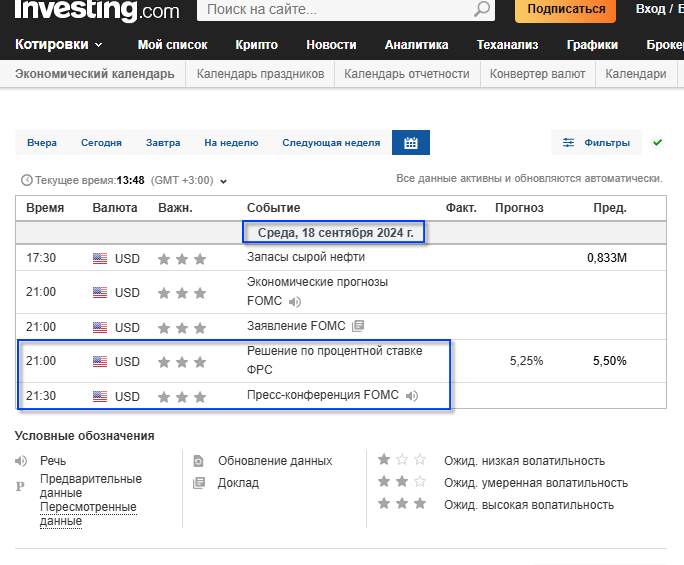Open the Мой список menu

pos(173,45)
